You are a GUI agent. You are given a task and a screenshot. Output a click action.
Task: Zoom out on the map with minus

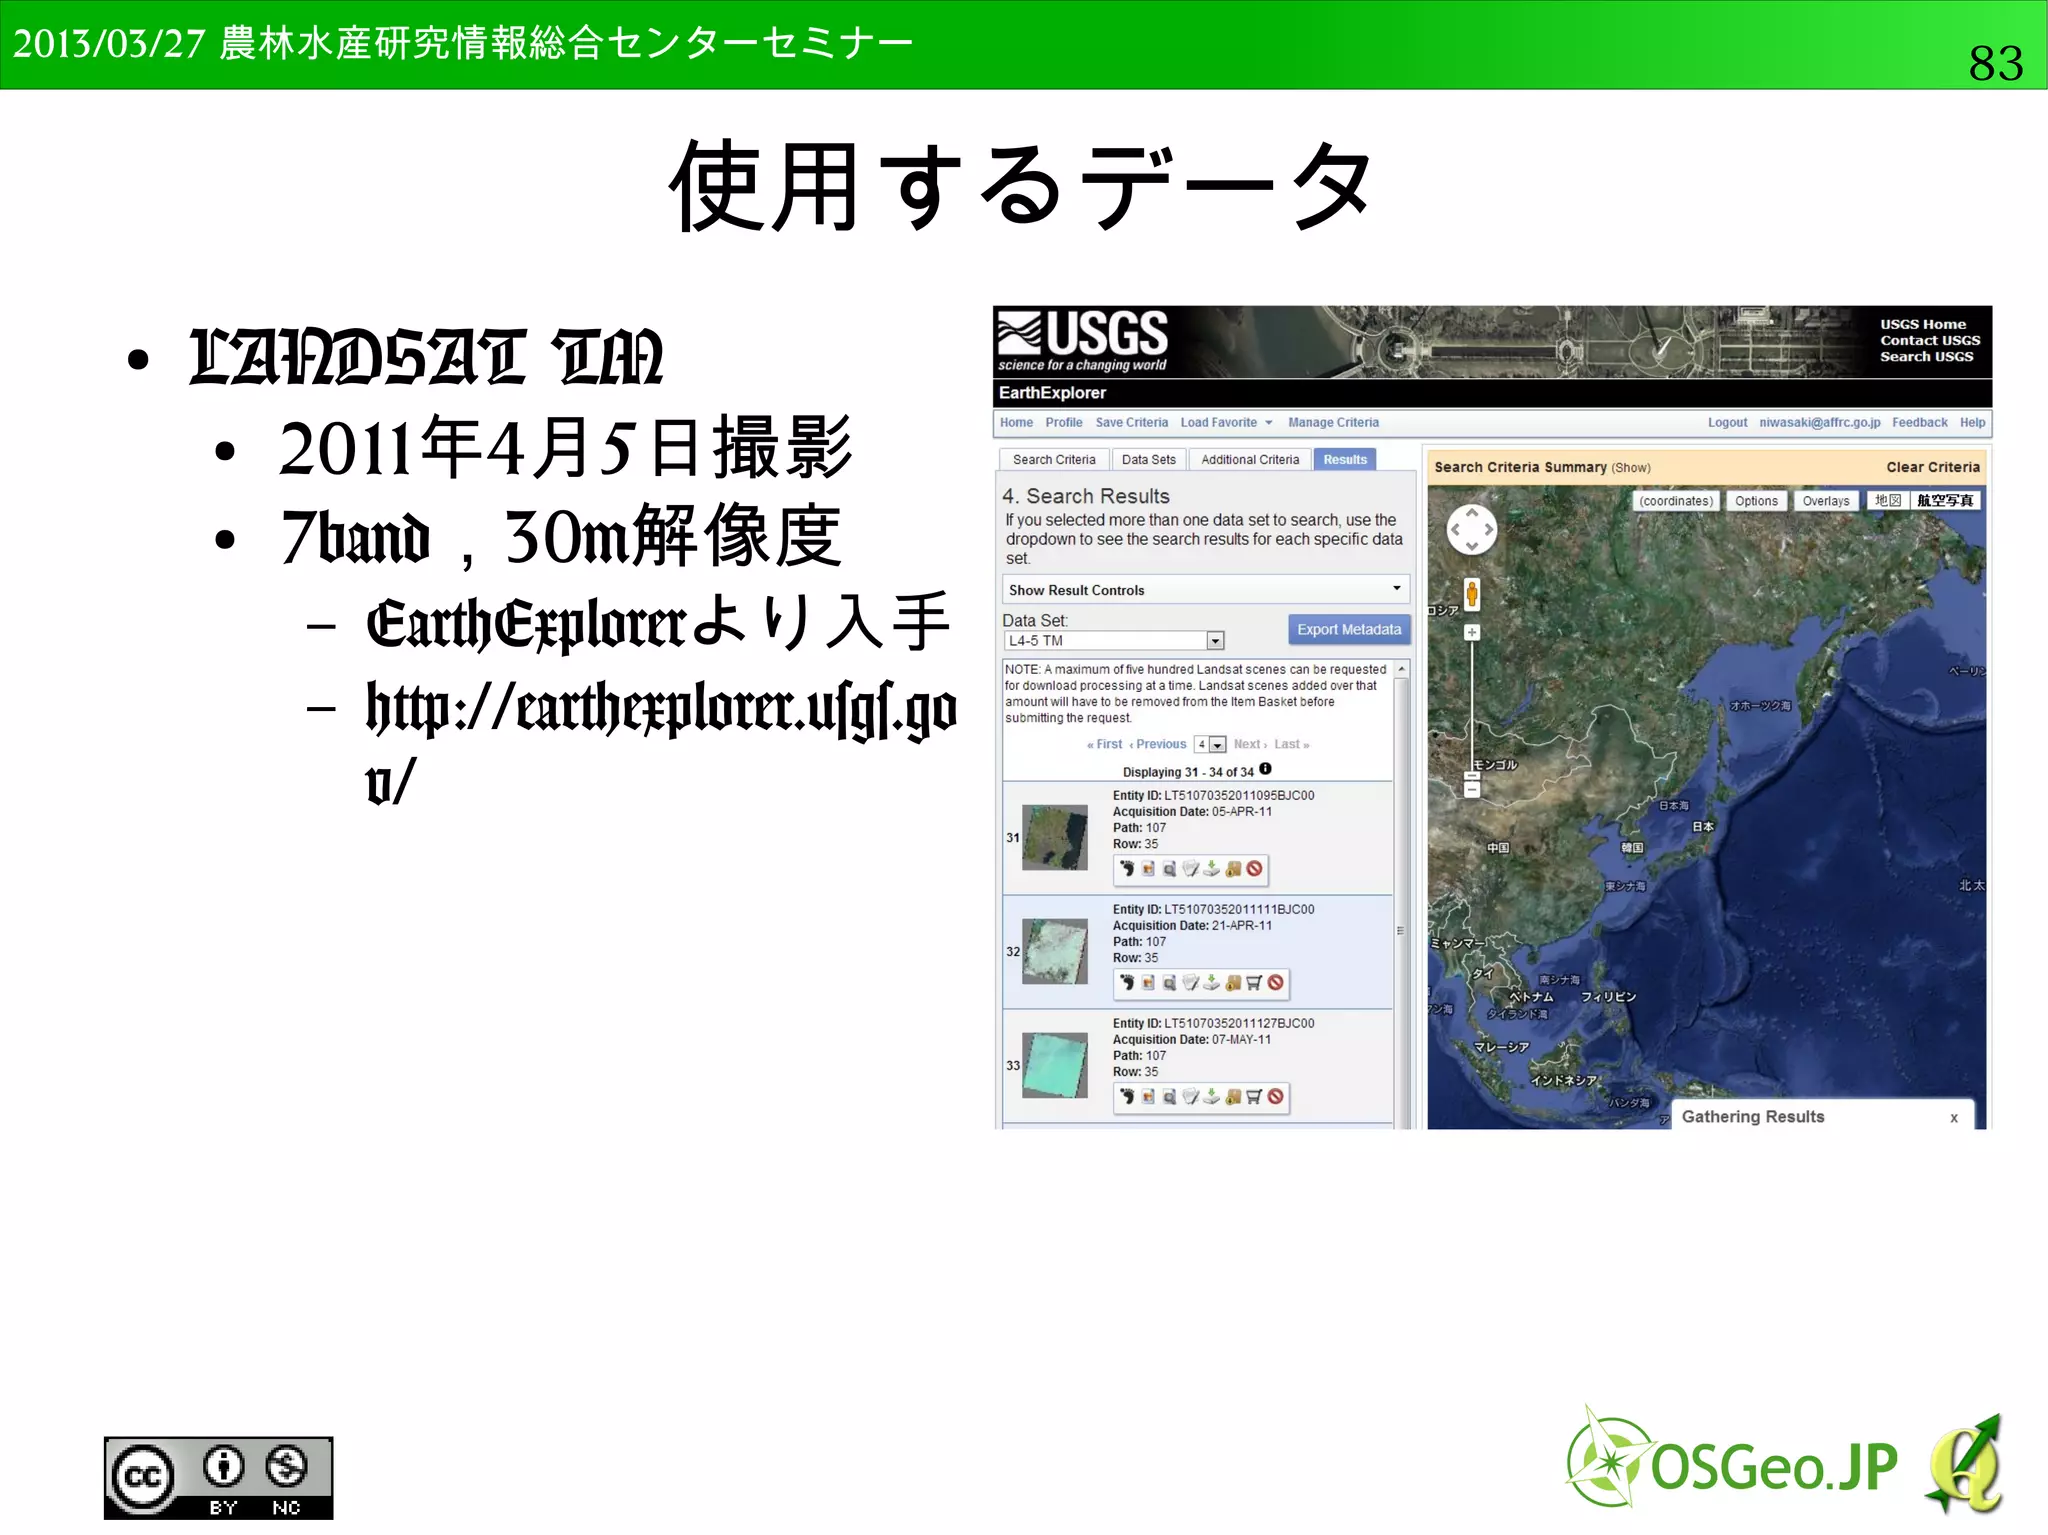pyautogui.click(x=1472, y=790)
